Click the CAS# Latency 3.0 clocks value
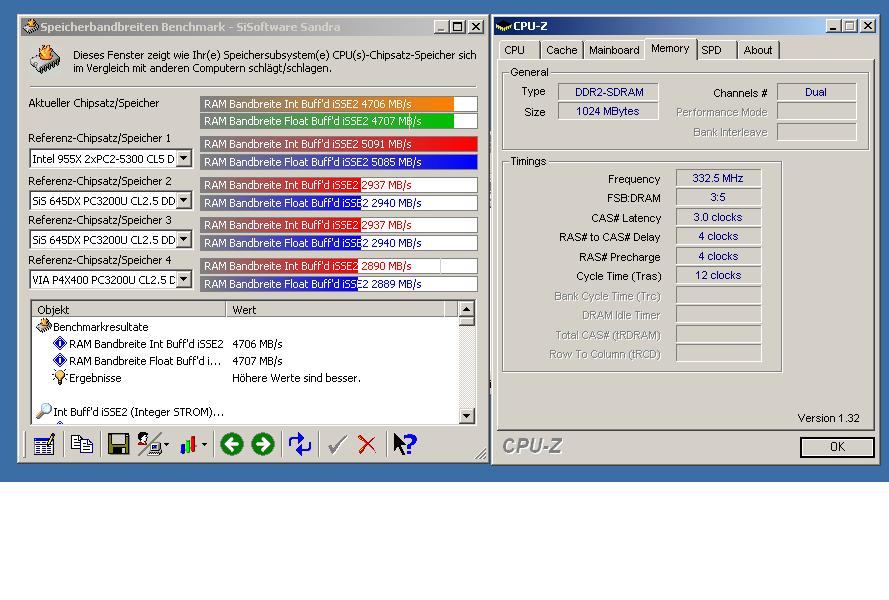 point(718,217)
